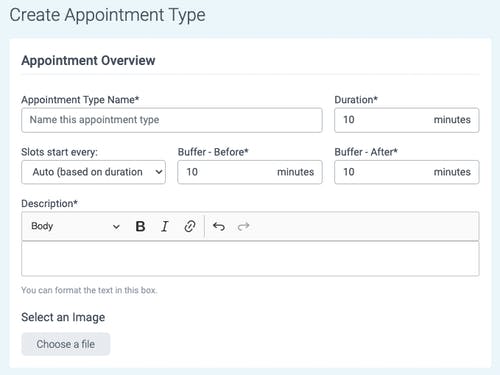Edit the Buffer - After minutes field
This screenshot has height=375, width=500.
[407, 172]
